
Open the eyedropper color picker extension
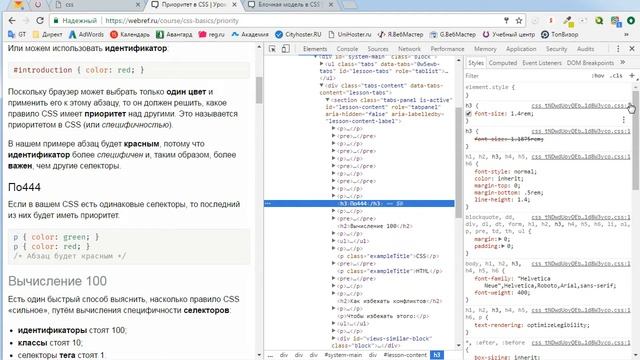567,20
